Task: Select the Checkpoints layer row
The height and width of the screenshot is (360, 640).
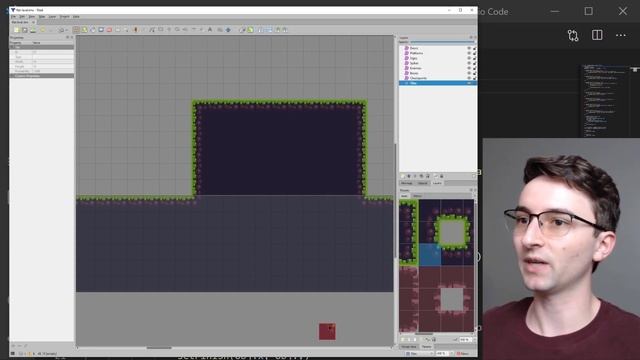Action: pyautogui.click(x=438, y=78)
